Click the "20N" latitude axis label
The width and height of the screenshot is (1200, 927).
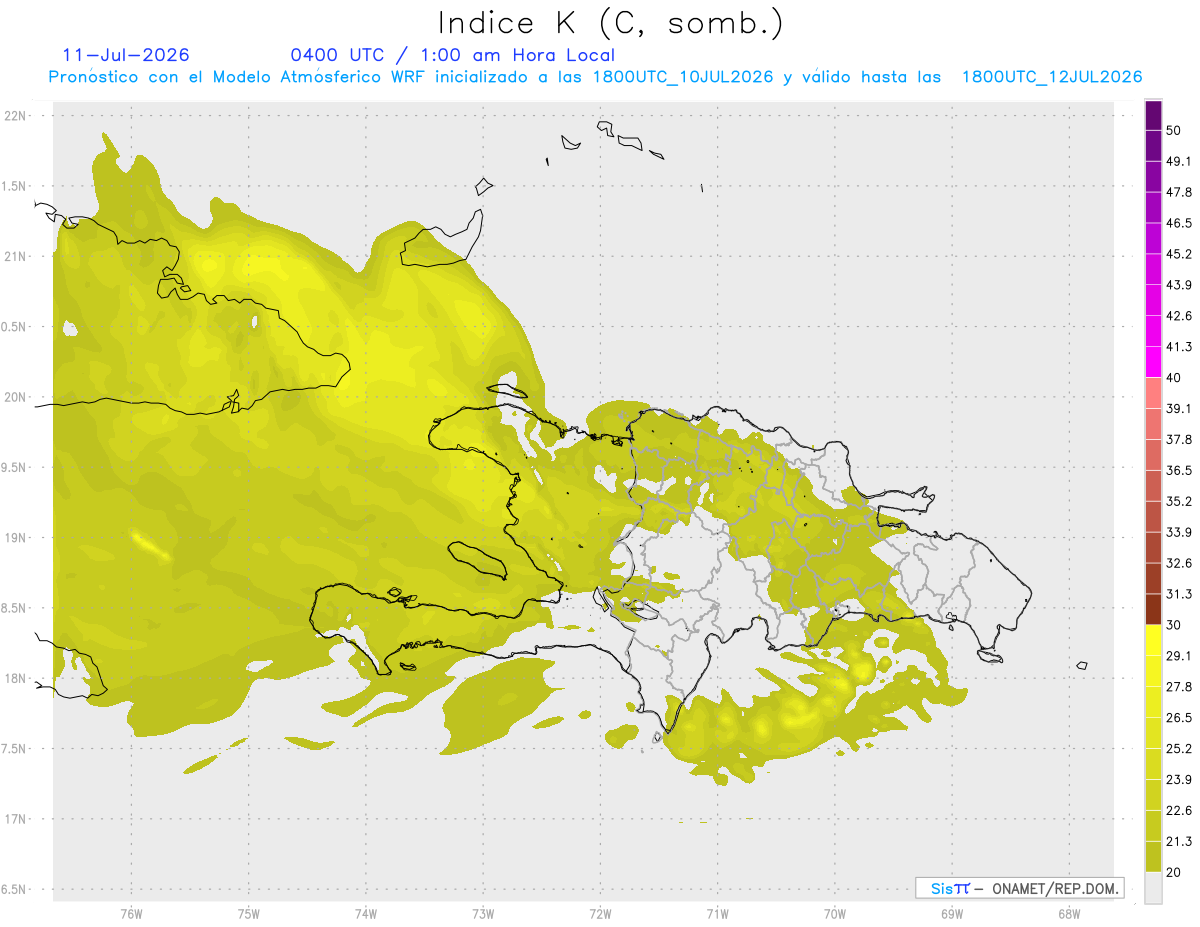[x=17, y=397]
